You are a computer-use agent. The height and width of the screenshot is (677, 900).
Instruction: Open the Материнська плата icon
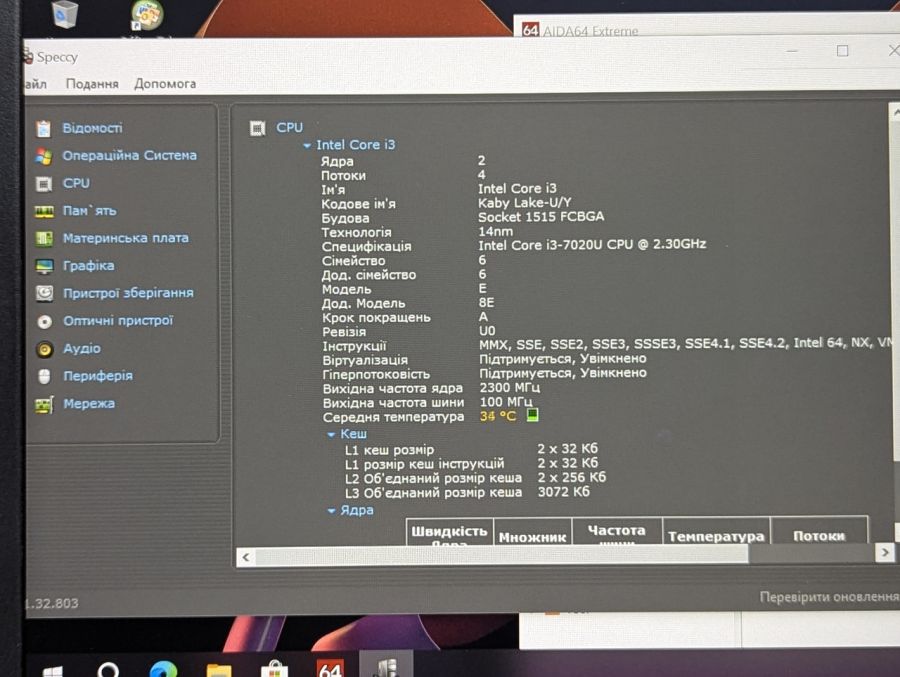pyautogui.click(x=44, y=238)
